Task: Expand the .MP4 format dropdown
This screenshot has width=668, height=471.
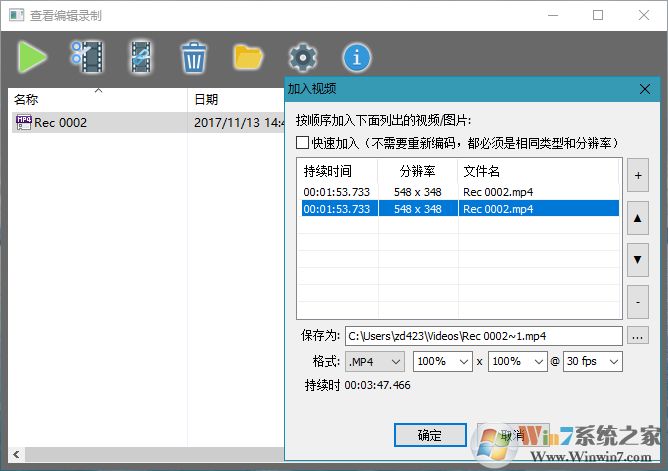Action: pyautogui.click(x=375, y=361)
